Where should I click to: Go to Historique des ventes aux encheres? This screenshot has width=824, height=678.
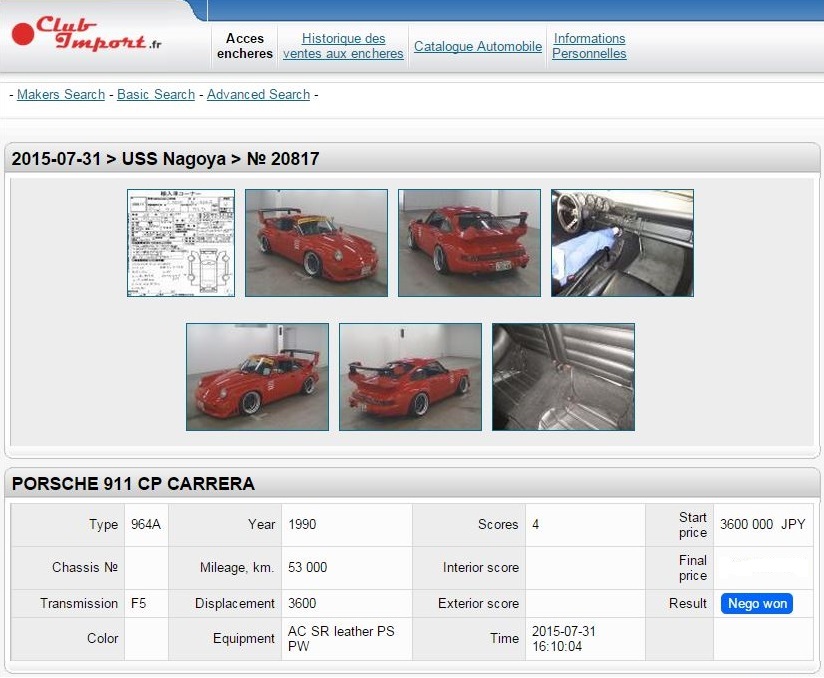(x=343, y=46)
